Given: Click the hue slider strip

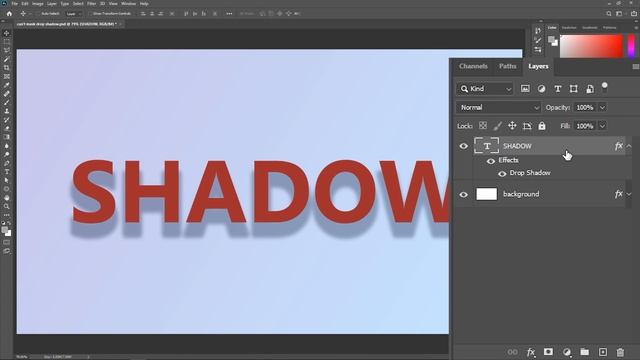Looking at the screenshot, I should 631,46.
